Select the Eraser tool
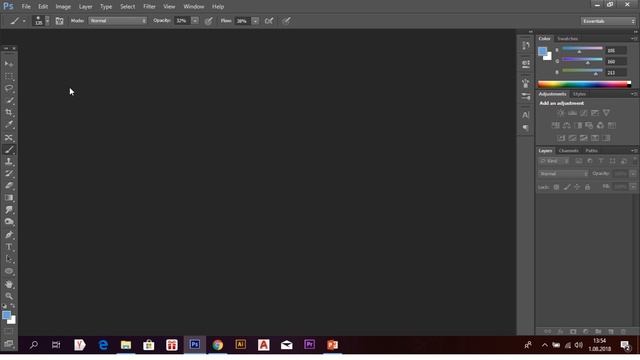Image resolution: width=640 pixels, height=360 pixels. 9,185
